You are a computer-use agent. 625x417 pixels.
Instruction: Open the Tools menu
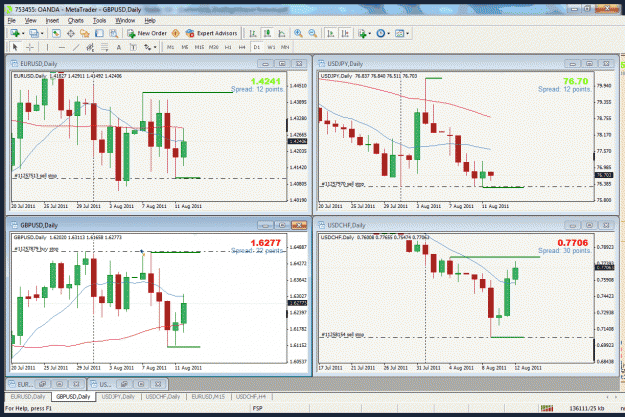(x=99, y=21)
